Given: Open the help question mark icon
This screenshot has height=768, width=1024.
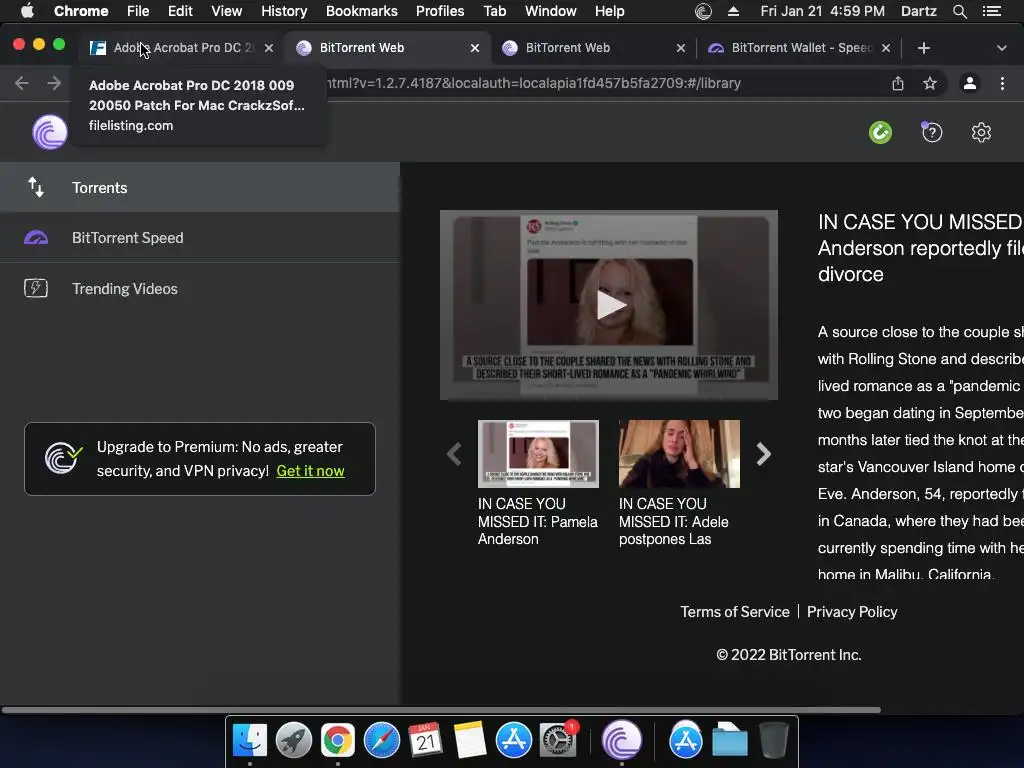Looking at the screenshot, I should point(932,133).
